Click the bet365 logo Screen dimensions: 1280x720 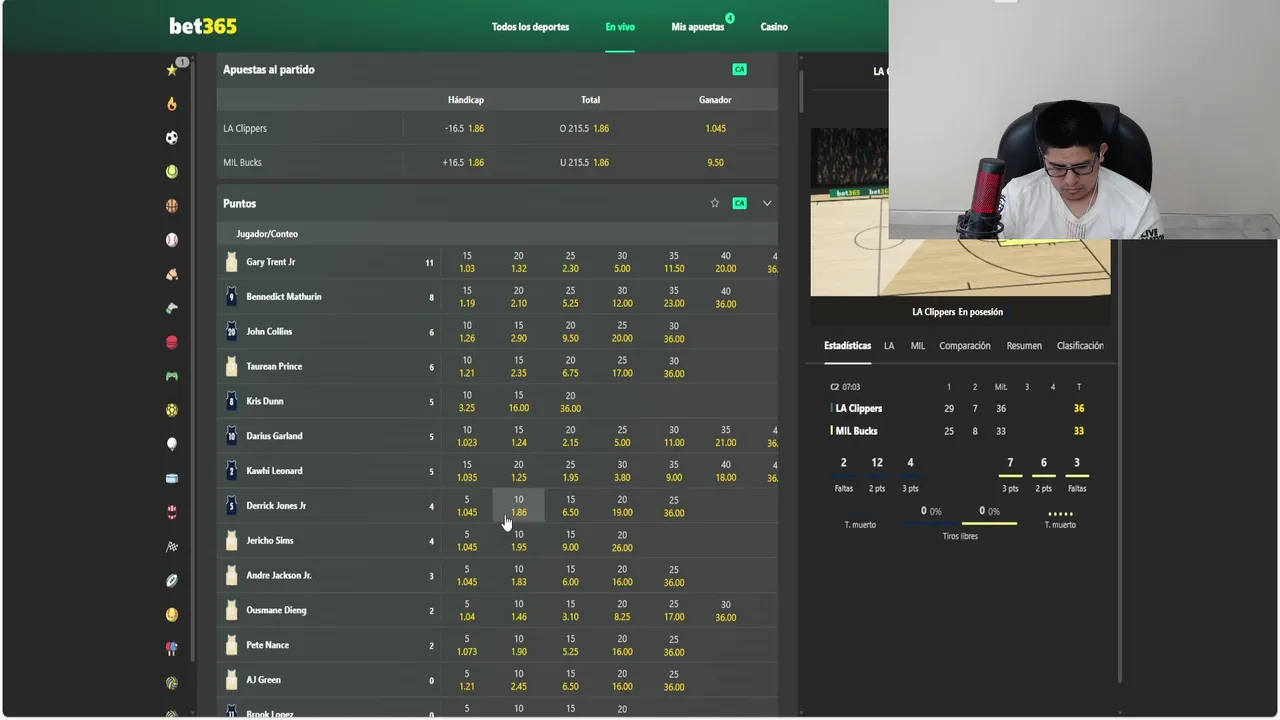tap(203, 27)
